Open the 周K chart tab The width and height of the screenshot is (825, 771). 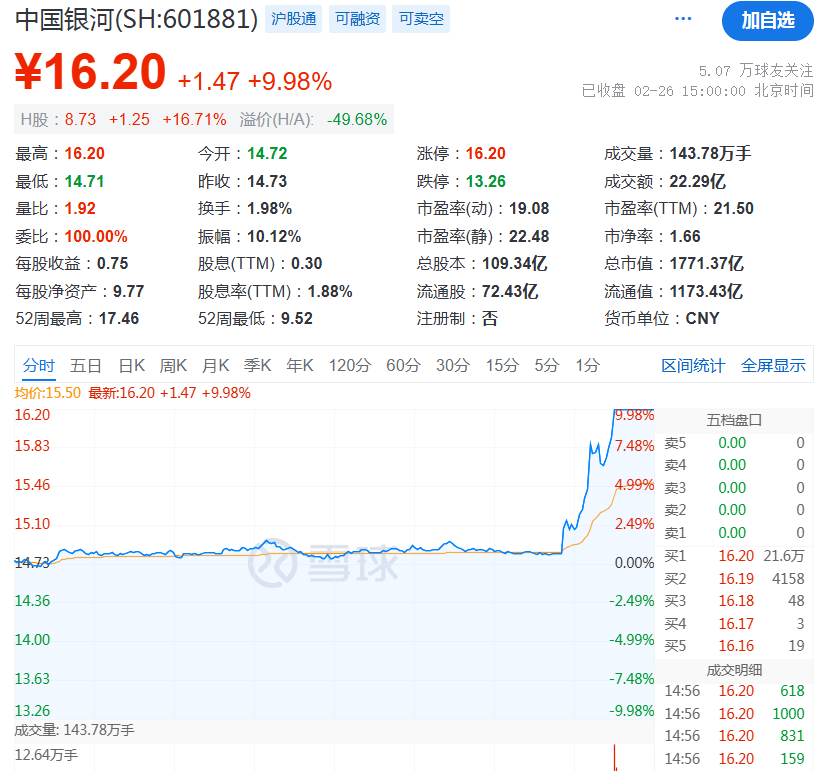(173, 365)
